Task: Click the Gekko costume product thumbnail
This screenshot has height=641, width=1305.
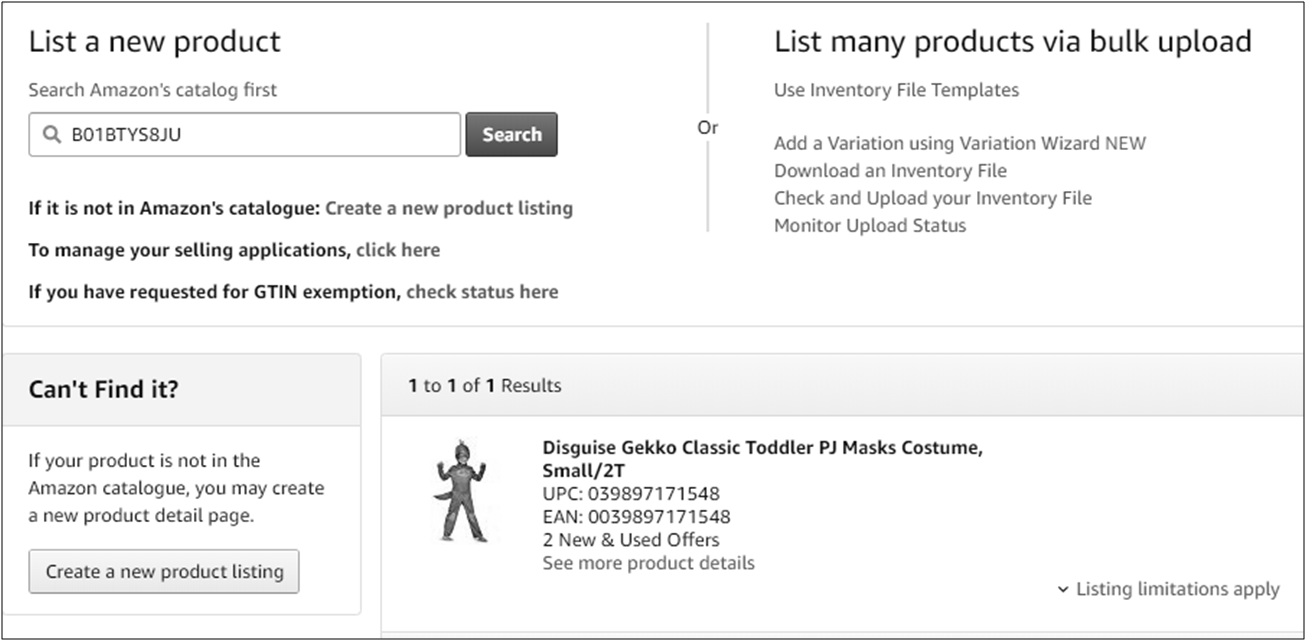Action: (x=461, y=491)
